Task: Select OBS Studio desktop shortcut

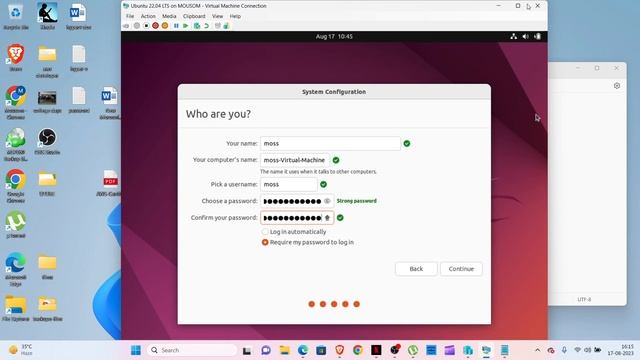Action: (47, 141)
